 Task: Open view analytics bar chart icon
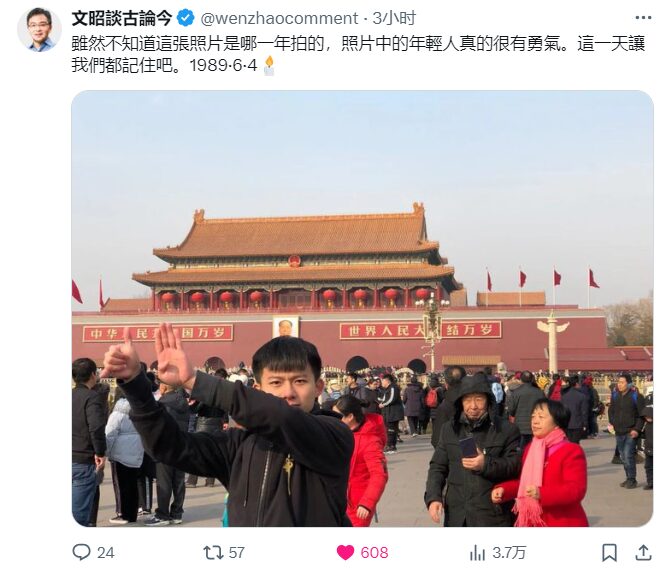[477, 553]
